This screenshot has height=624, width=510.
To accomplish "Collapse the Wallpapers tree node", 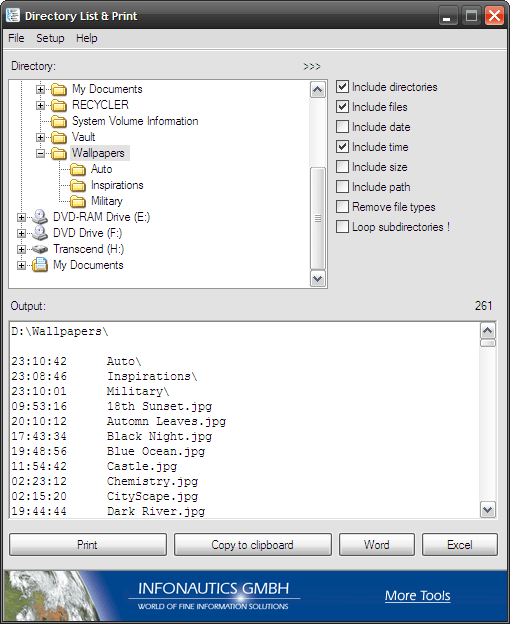I will pyautogui.click(x=40, y=153).
